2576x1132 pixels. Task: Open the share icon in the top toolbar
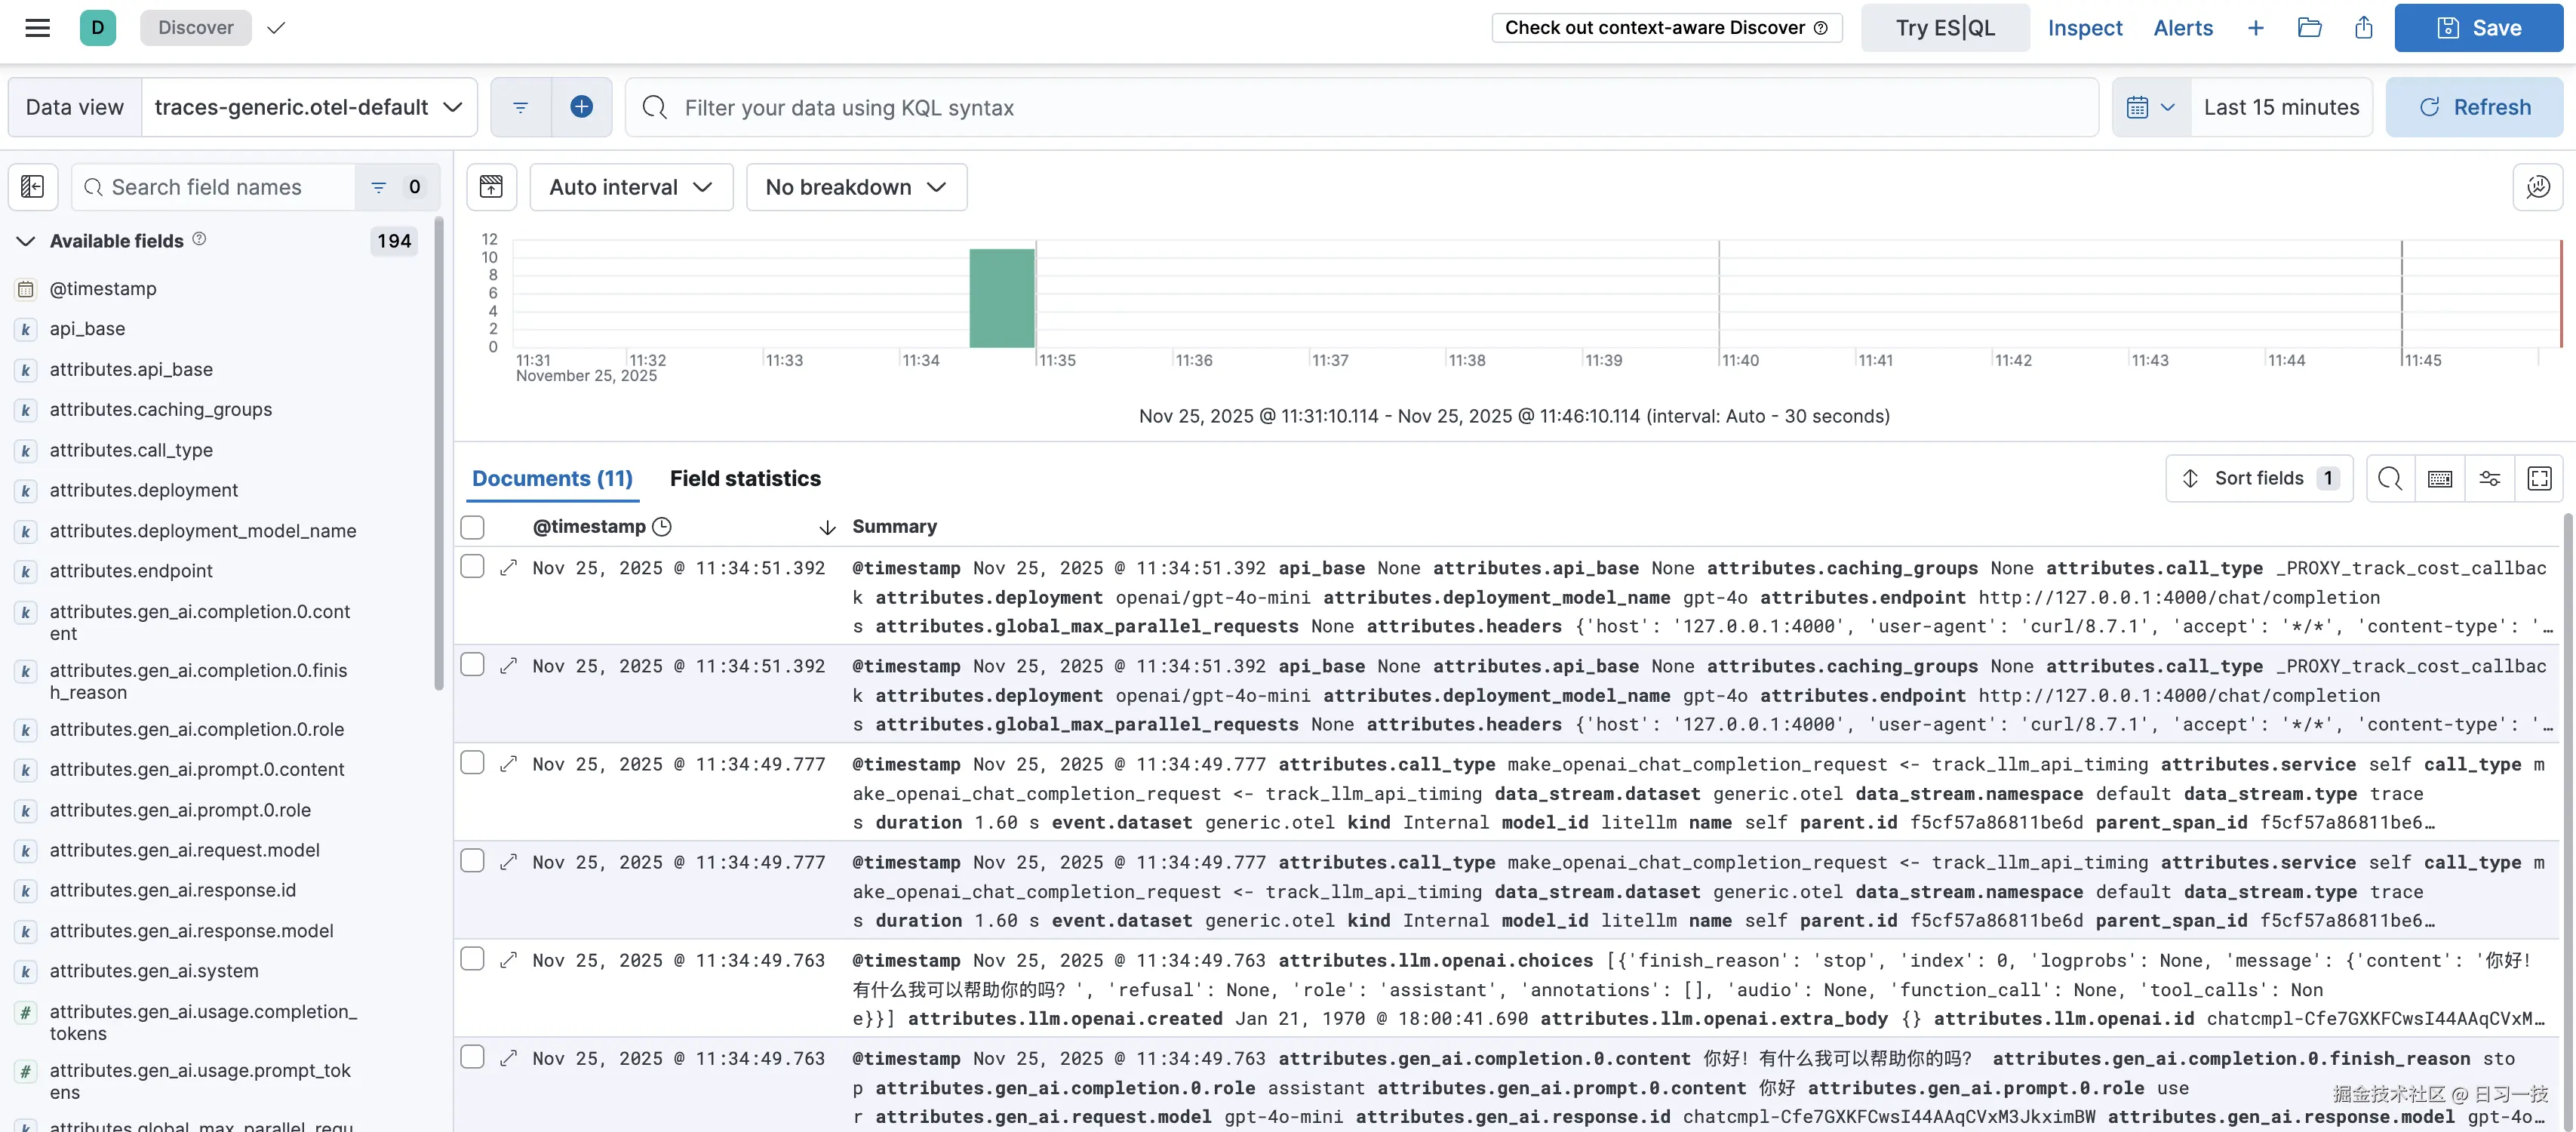2363,27
